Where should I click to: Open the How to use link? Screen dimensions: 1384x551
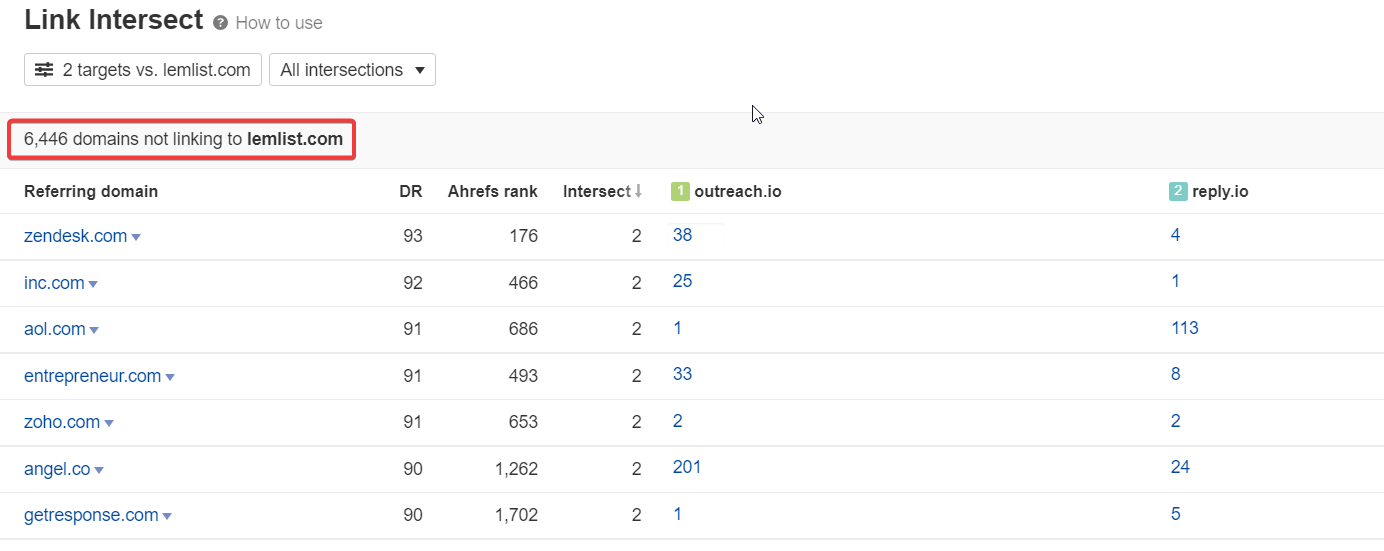[x=279, y=22]
